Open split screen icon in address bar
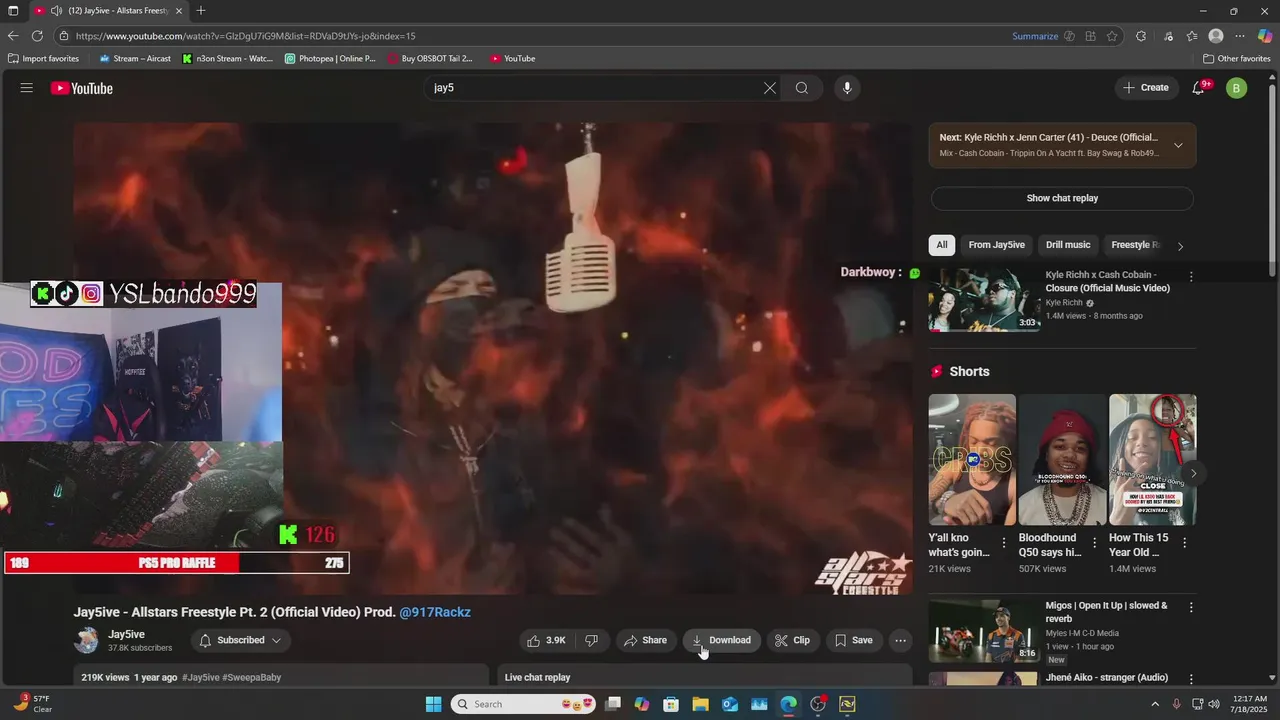The image size is (1280, 720). 1091,36
